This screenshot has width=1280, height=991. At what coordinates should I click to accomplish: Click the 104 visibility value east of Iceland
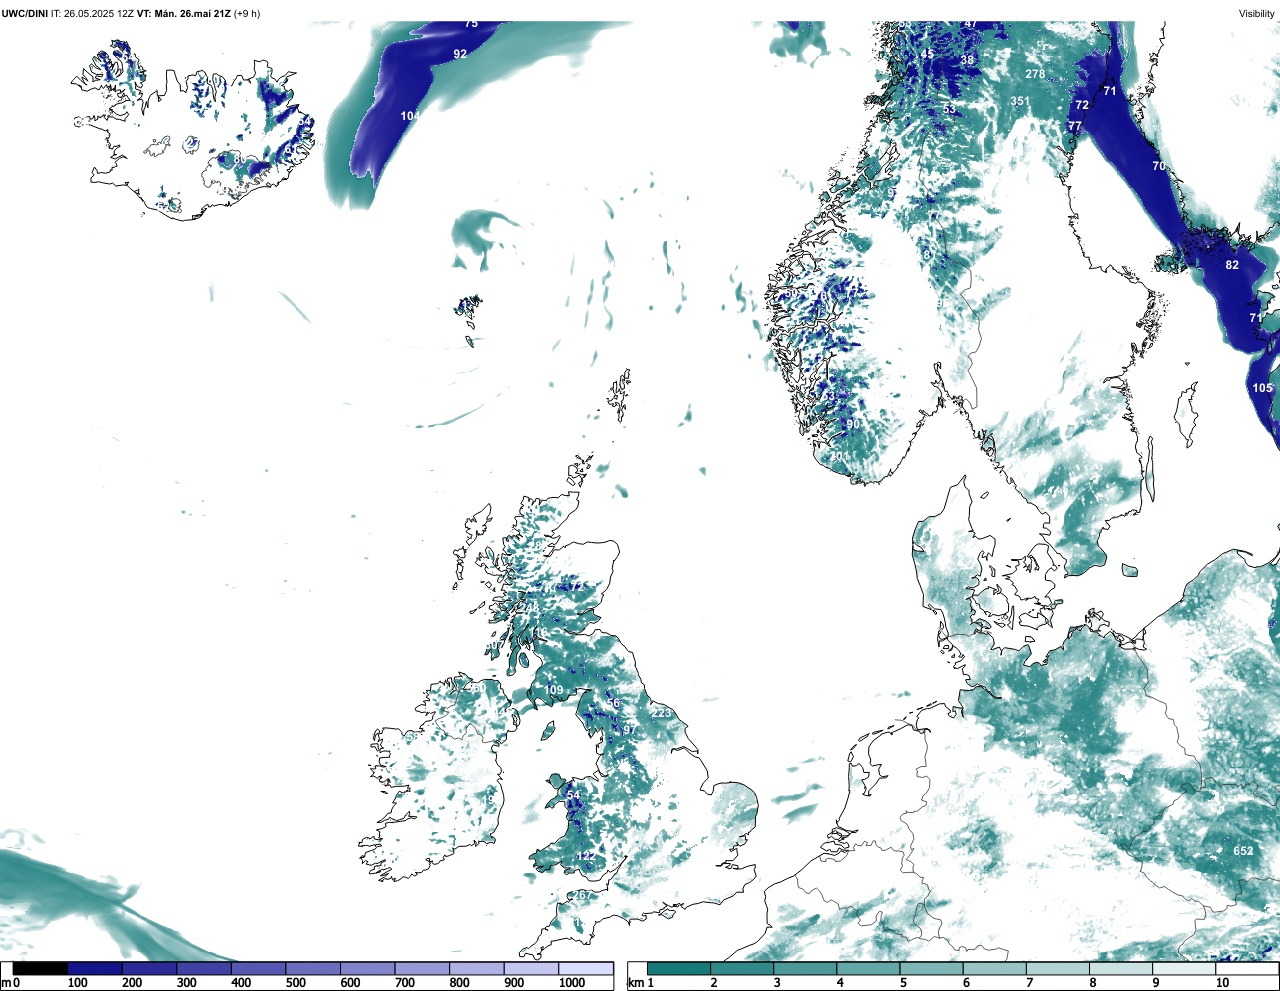[410, 116]
